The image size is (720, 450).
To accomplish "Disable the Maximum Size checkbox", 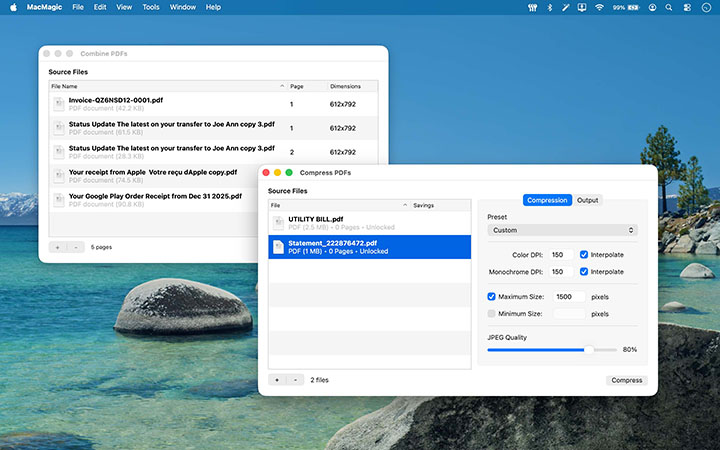I will click(x=491, y=297).
